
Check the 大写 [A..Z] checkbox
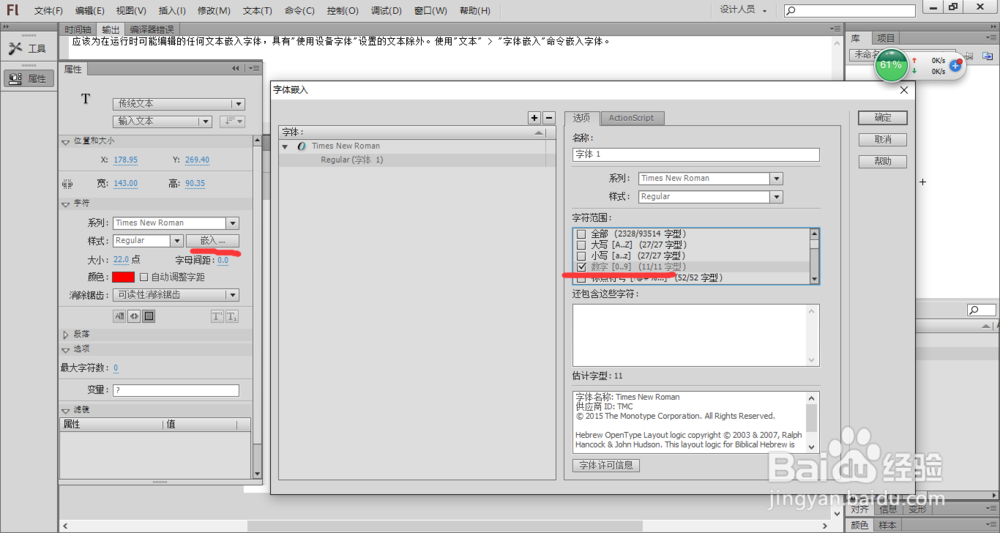coord(581,245)
